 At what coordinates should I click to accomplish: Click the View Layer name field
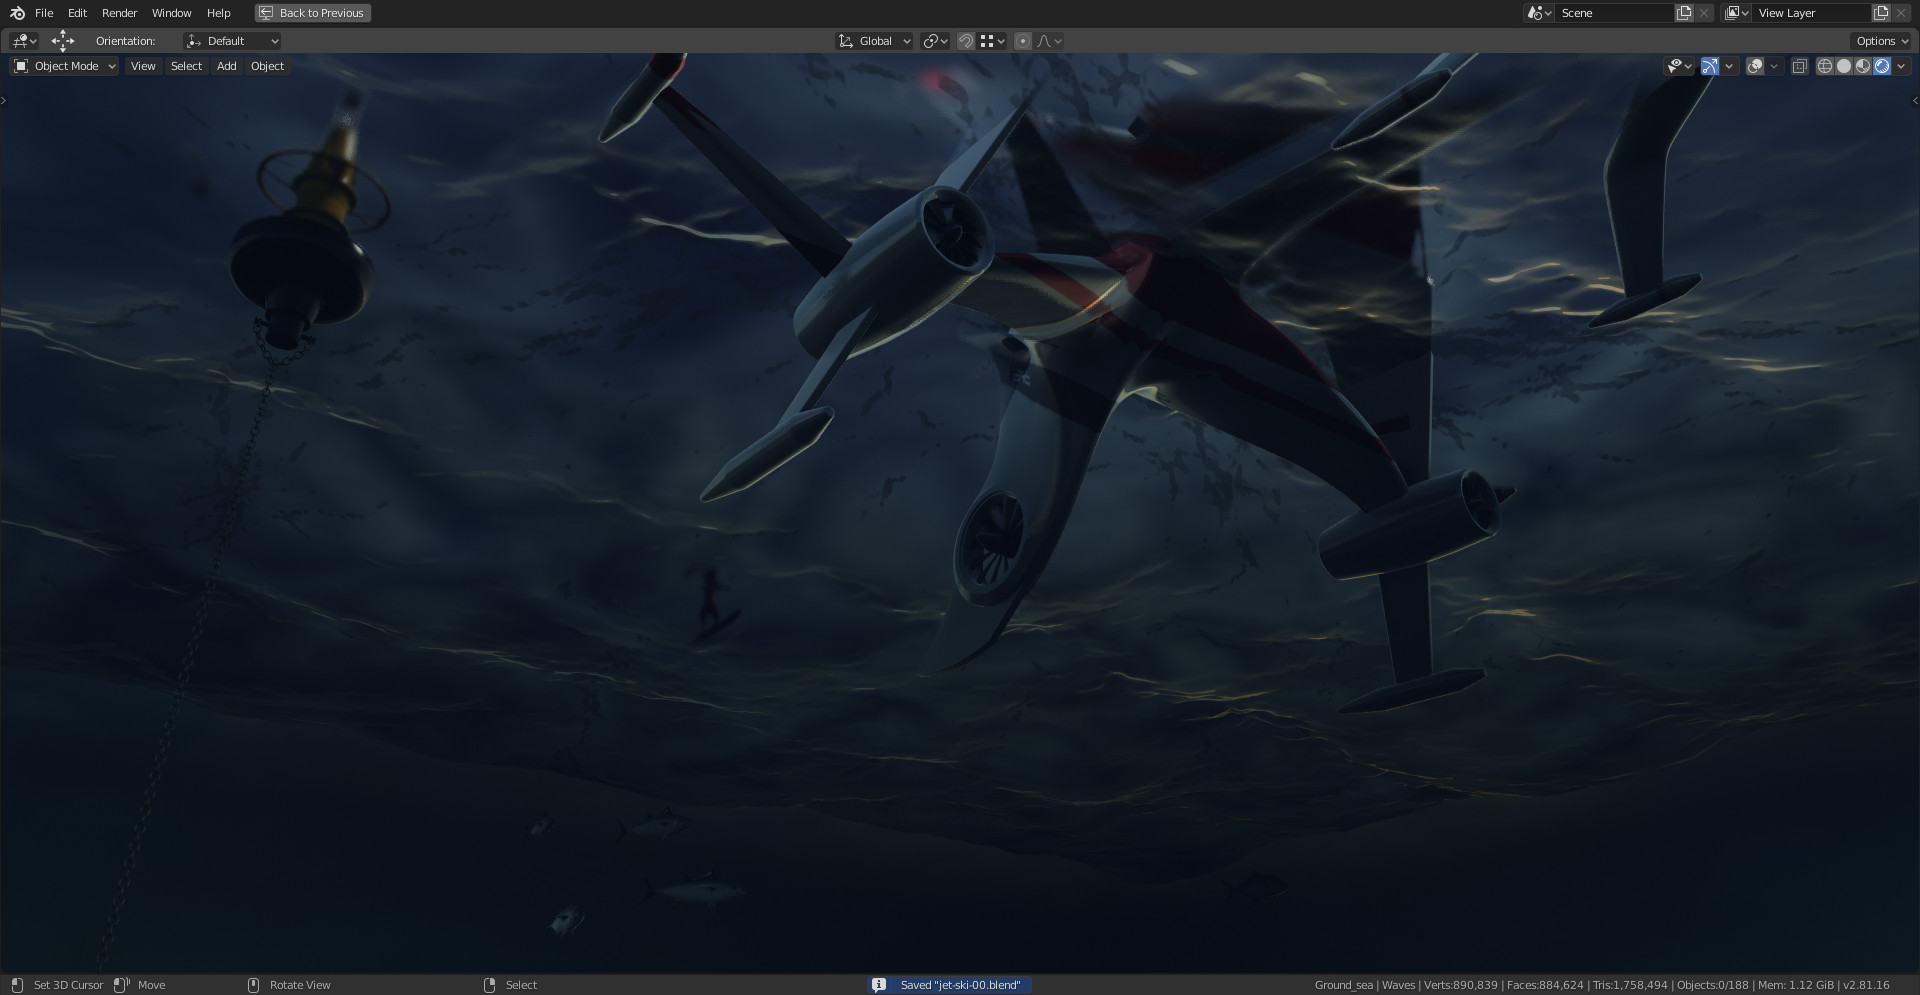(x=1812, y=13)
